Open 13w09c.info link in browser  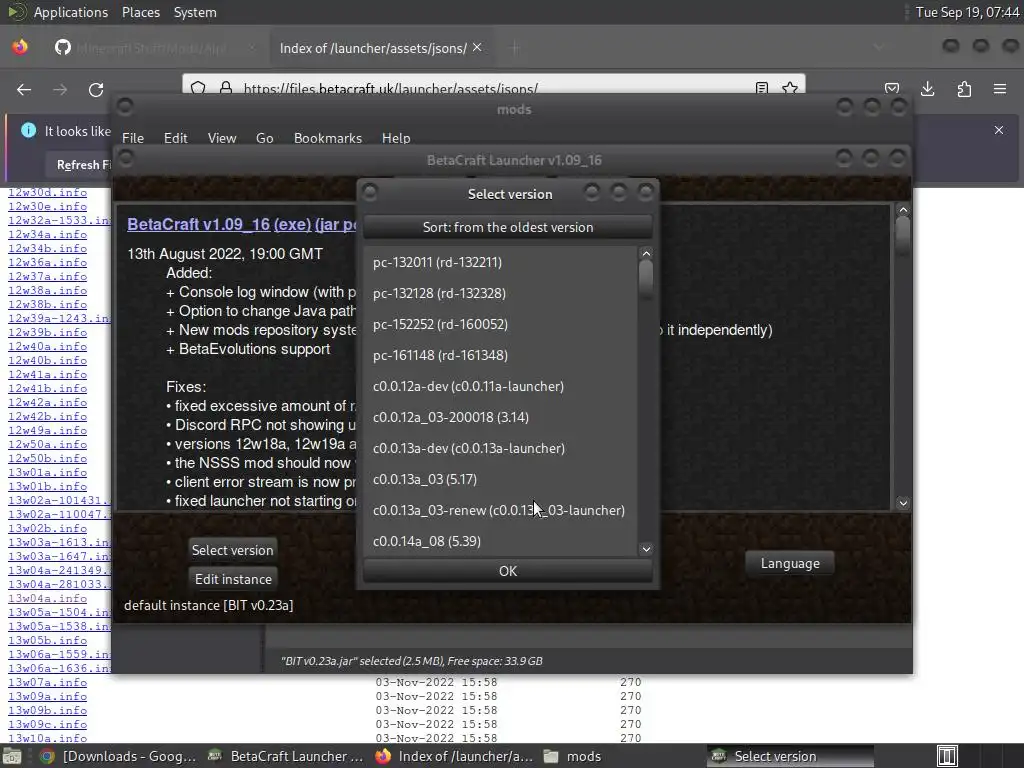47,724
